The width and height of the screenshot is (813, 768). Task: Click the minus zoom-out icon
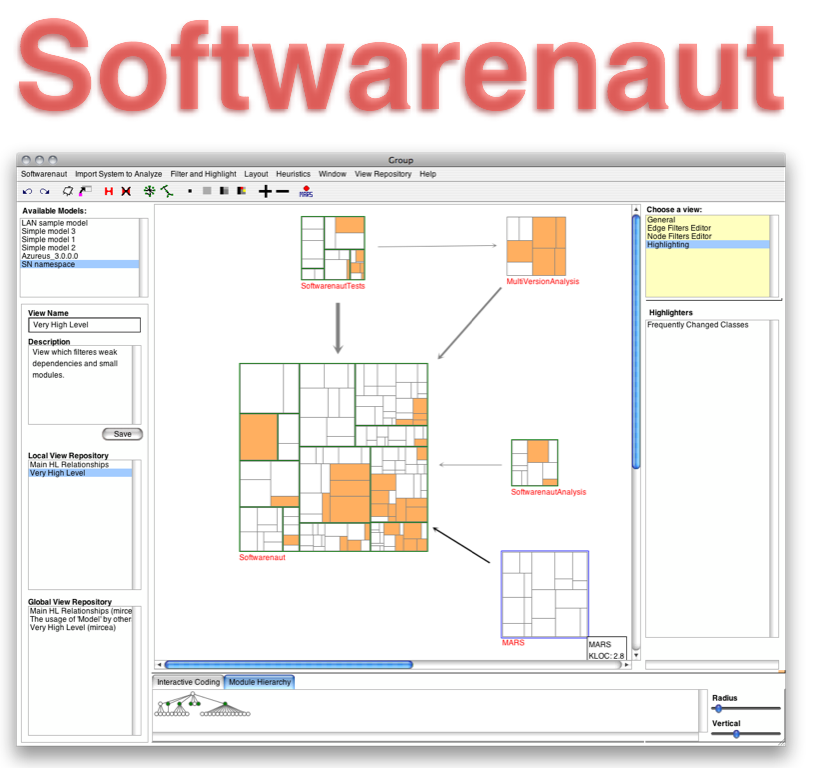(283, 191)
